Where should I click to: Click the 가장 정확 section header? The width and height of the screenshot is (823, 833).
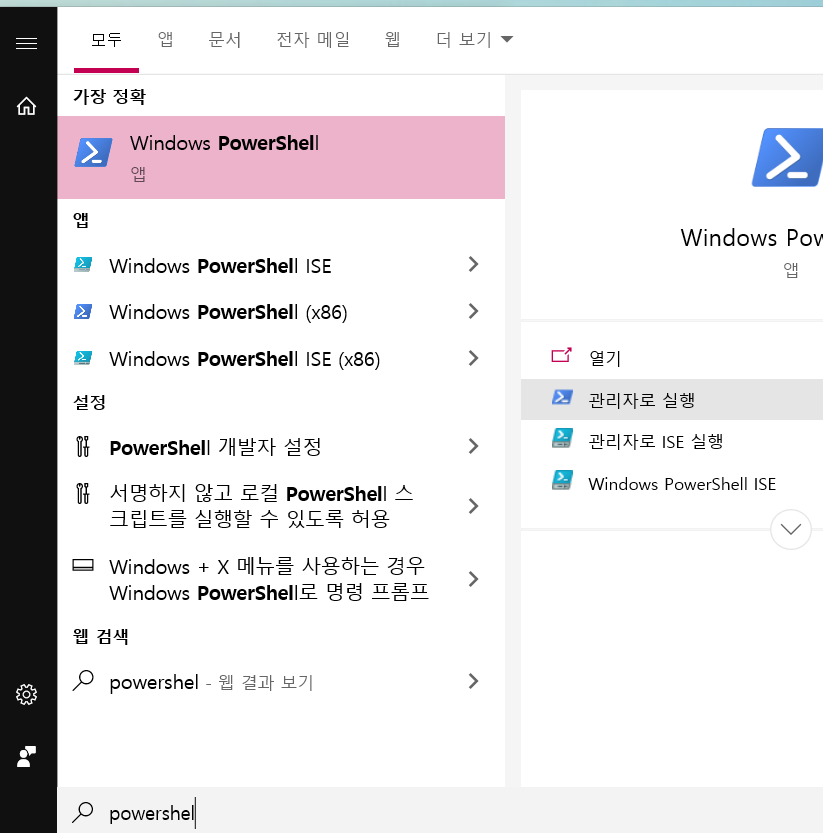109,97
